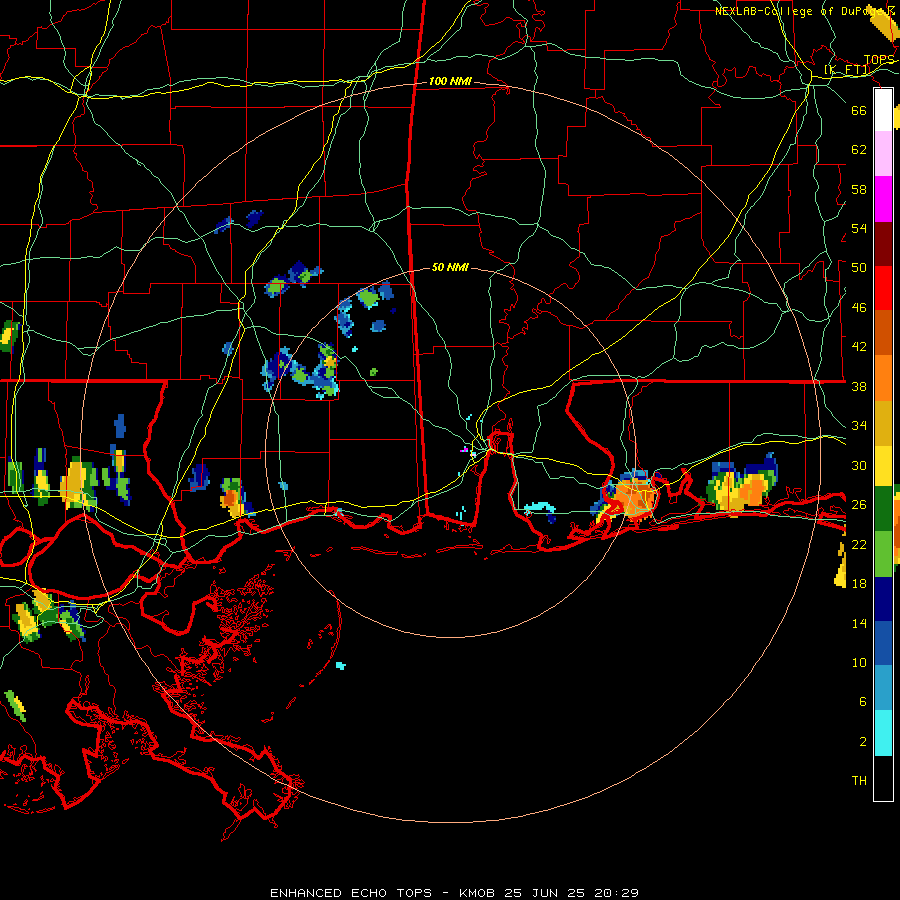Screen dimensions: 900x900
Task: Click the "100 NMI" range ring label
Action: pyautogui.click(x=450, y=82)
